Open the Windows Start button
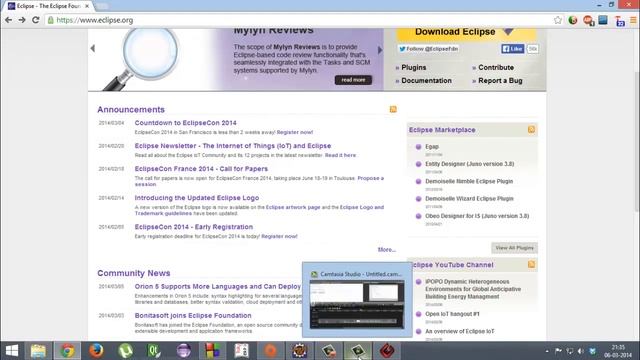The height and width of the screenshot is (360, 640). tap(12, 351)
